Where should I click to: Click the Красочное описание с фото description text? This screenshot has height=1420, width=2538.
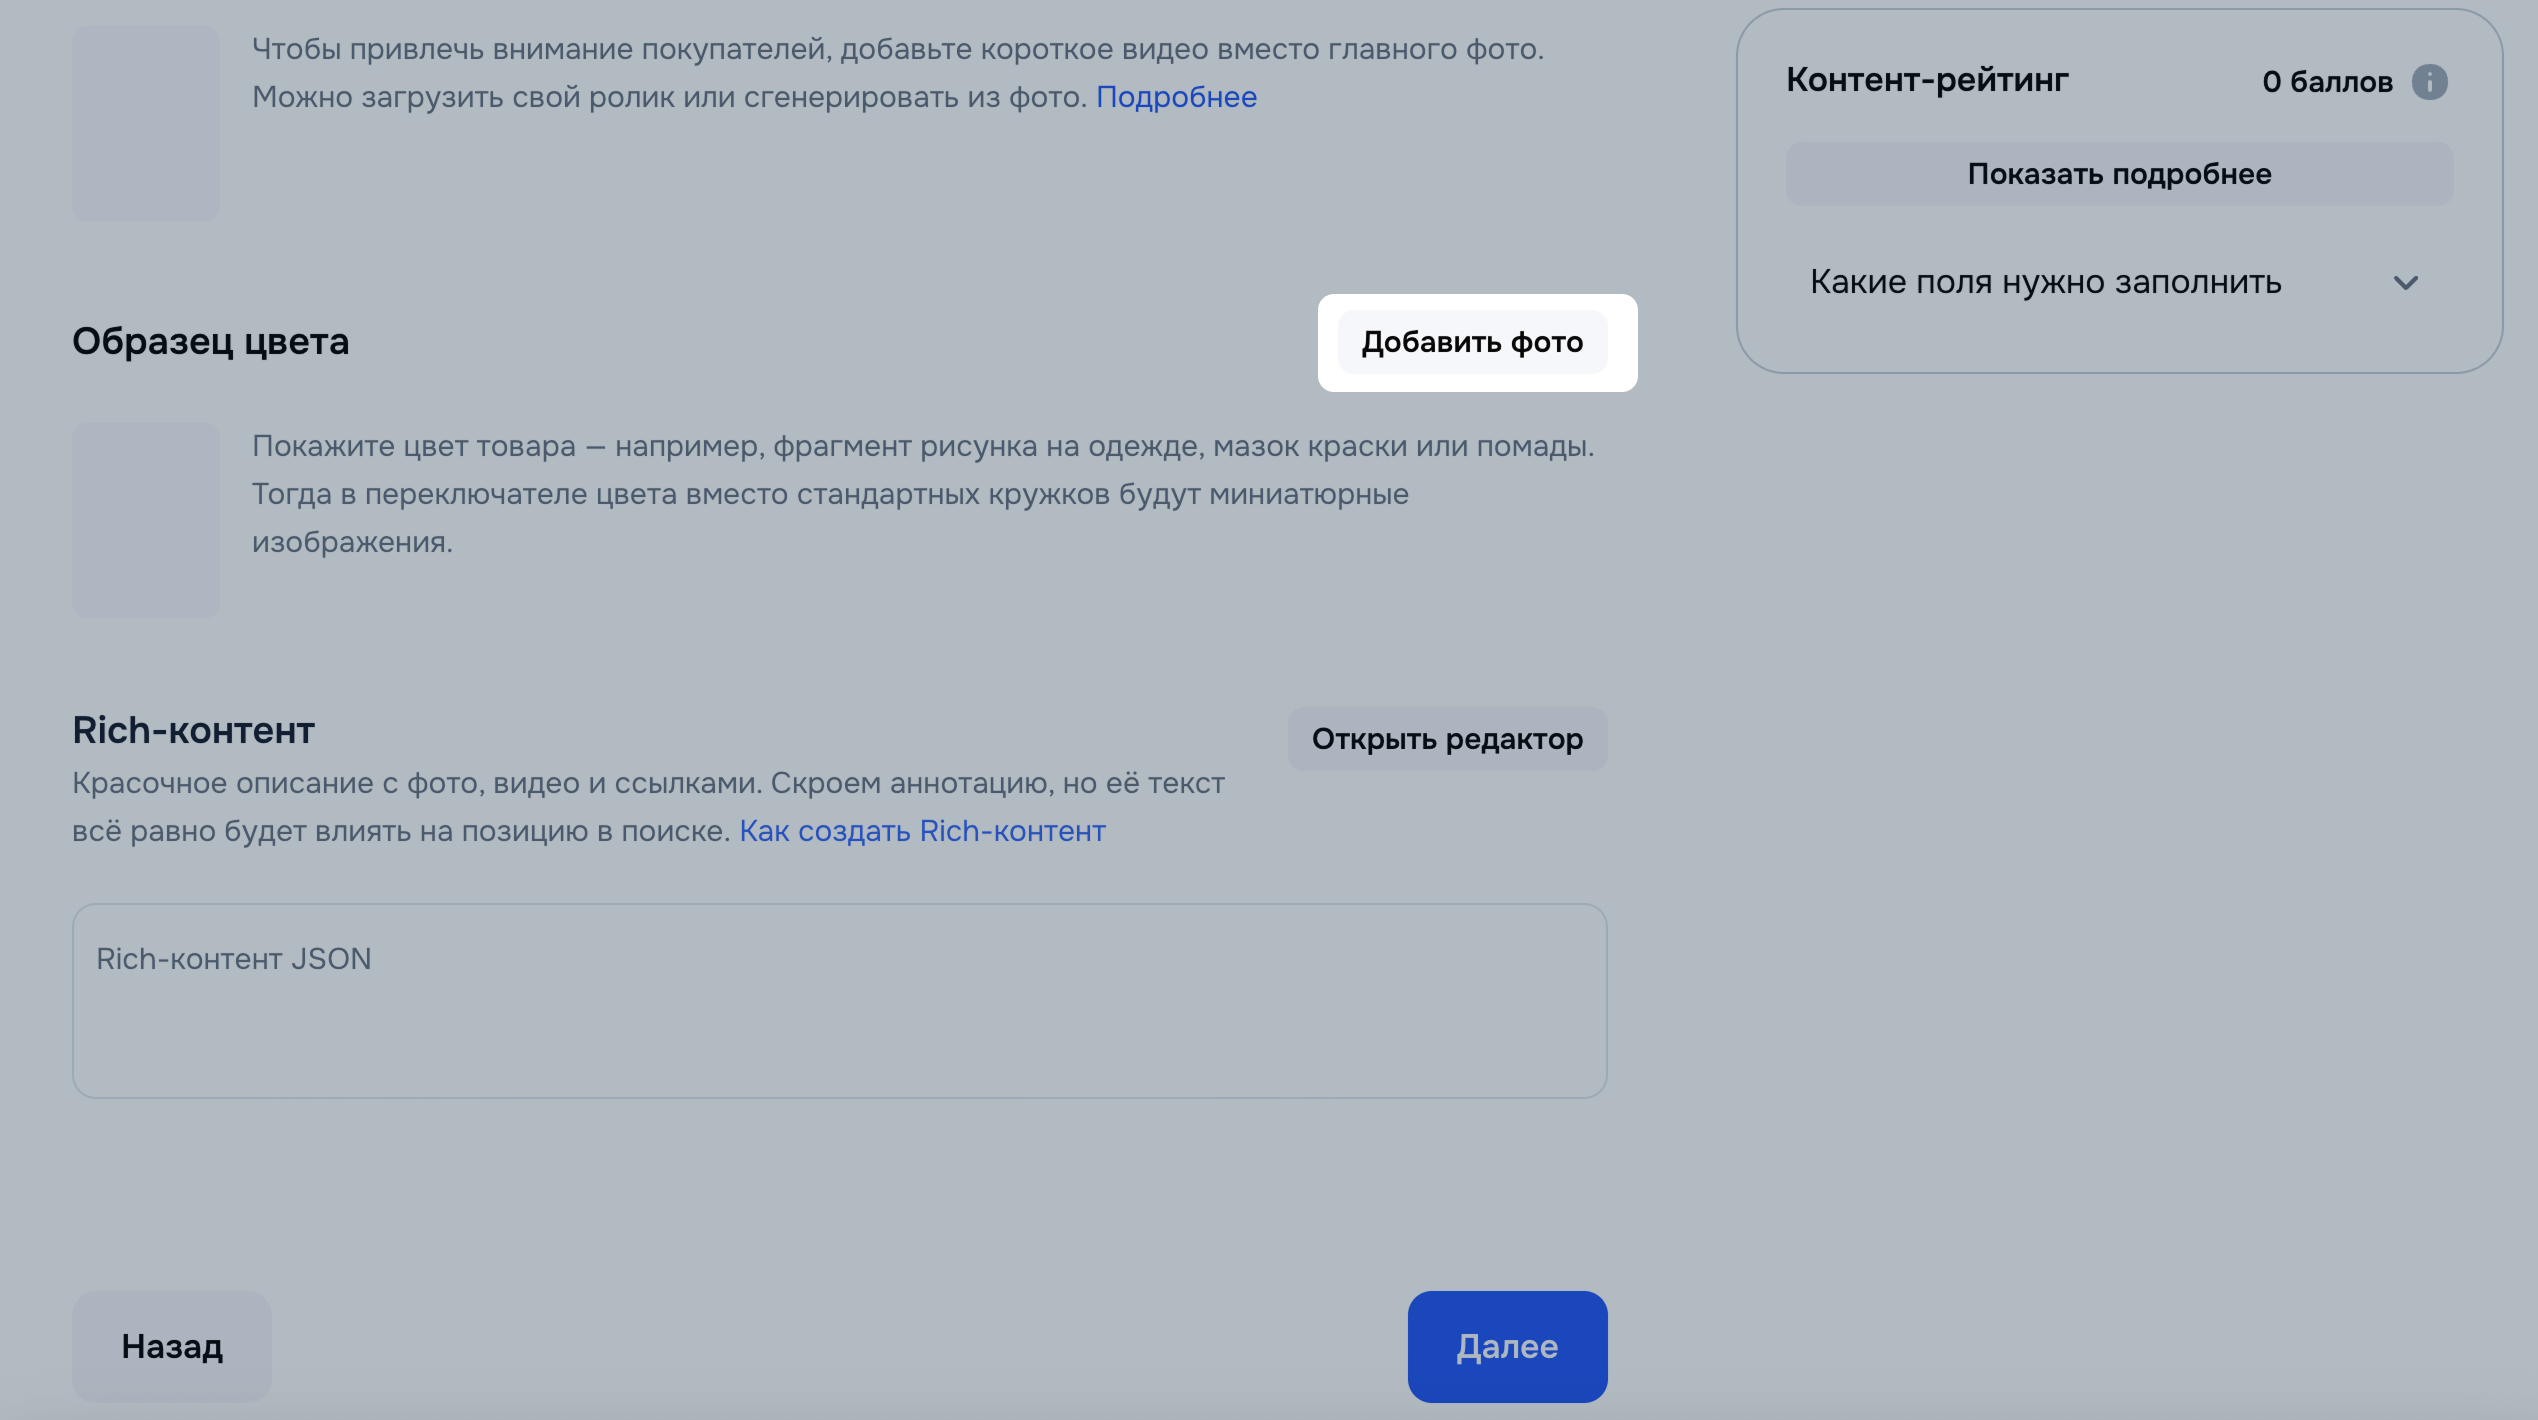coord(648,784)
